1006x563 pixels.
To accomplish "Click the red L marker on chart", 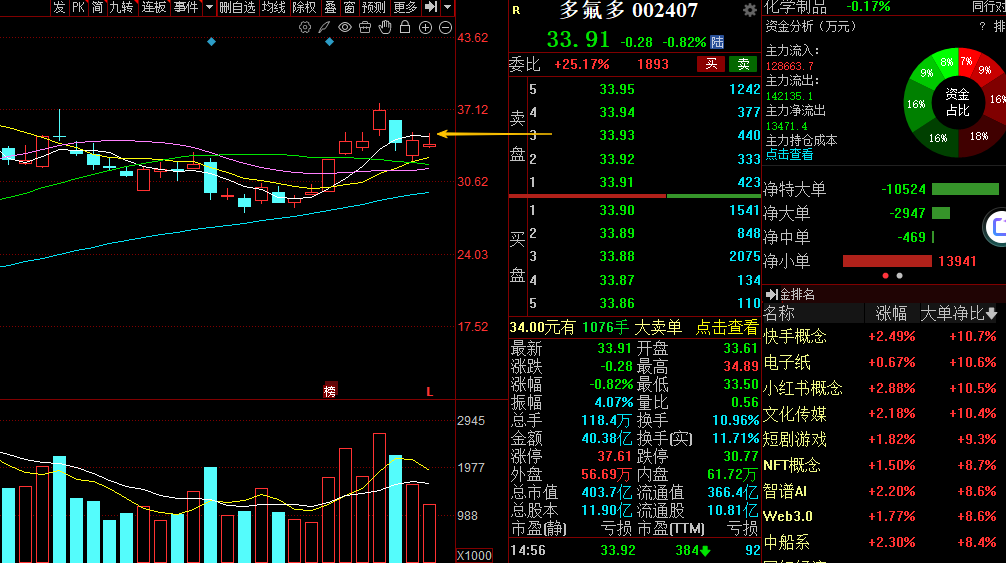I will [430, 392].
